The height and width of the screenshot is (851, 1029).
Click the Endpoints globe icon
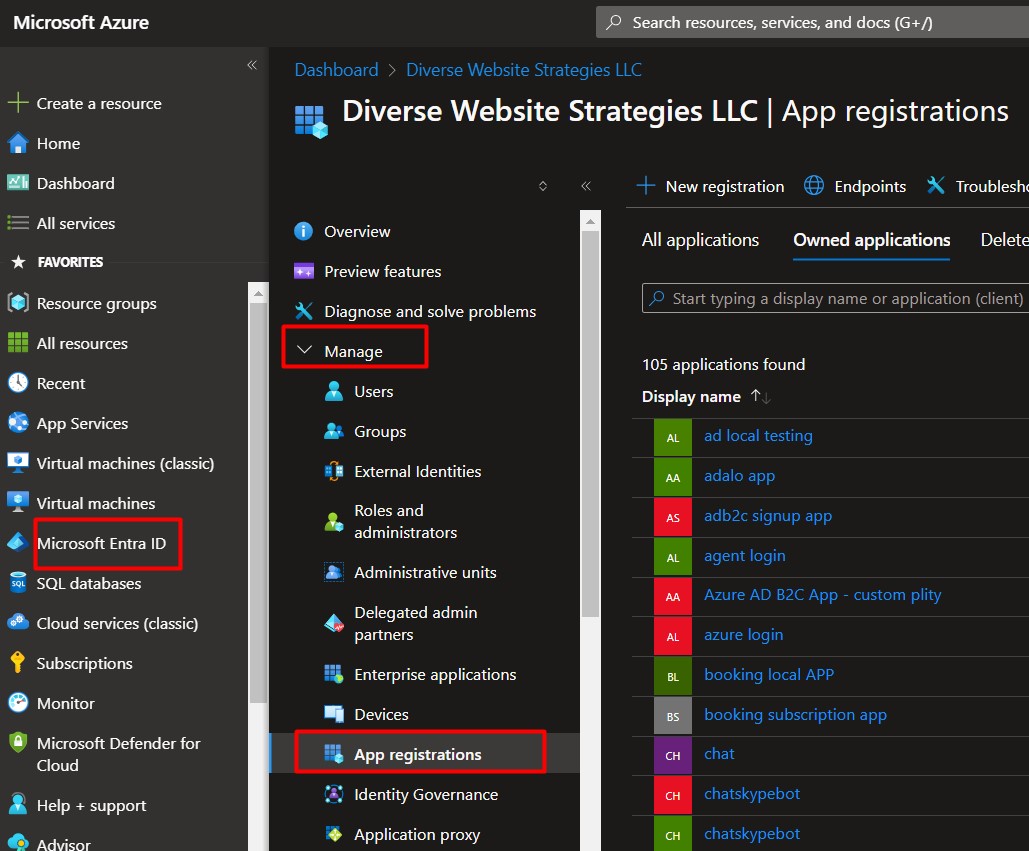coord(814,186)
